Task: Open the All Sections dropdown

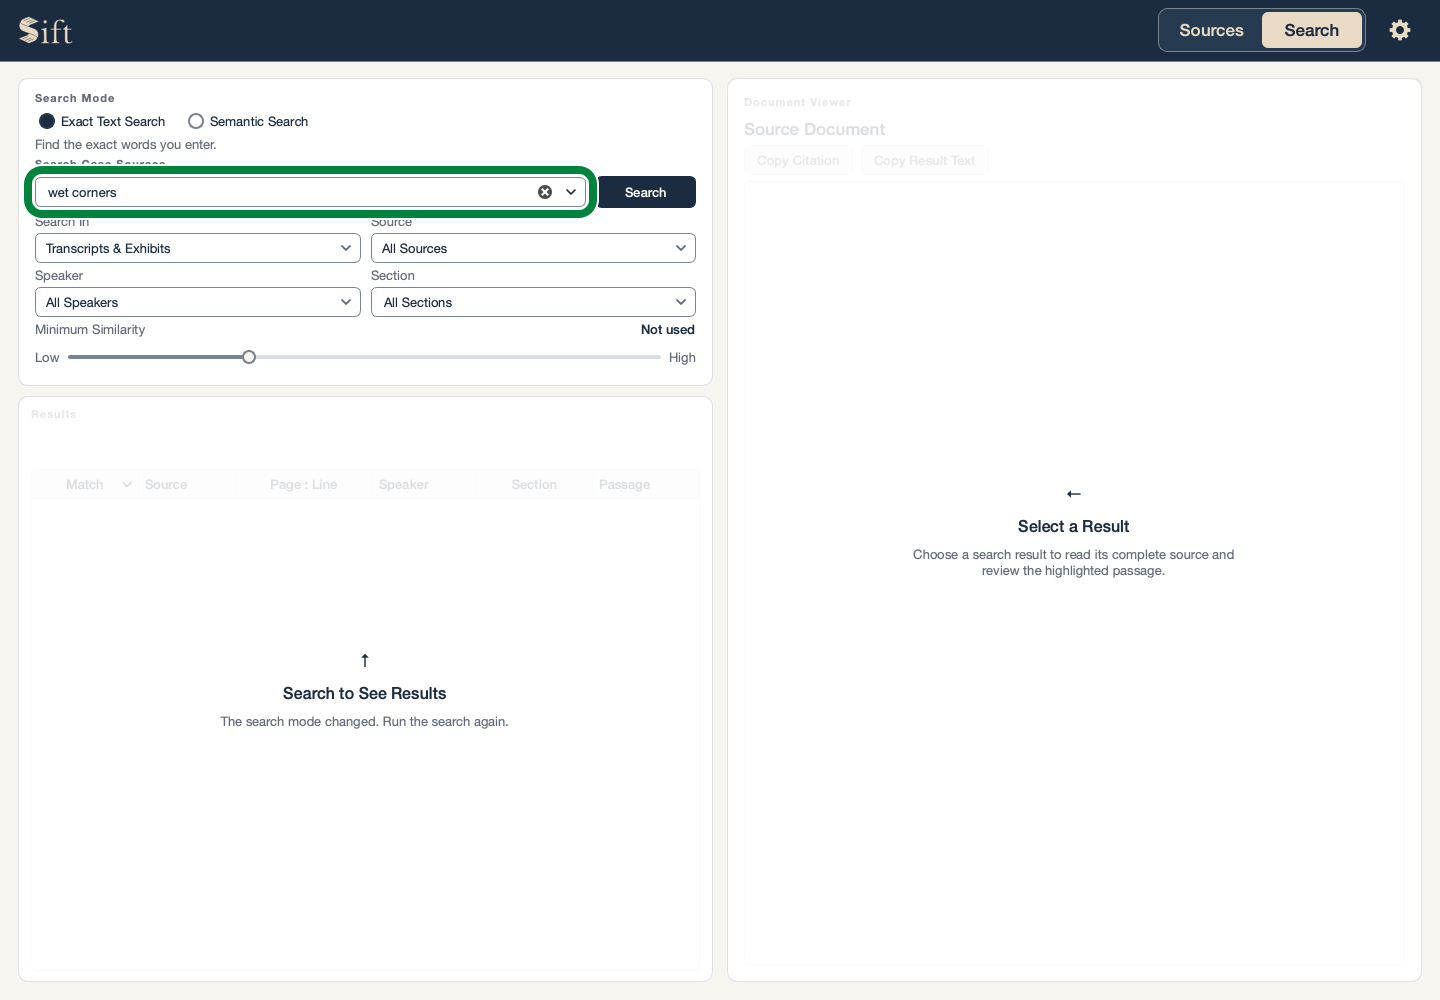Action: click(x=533, y=302)
